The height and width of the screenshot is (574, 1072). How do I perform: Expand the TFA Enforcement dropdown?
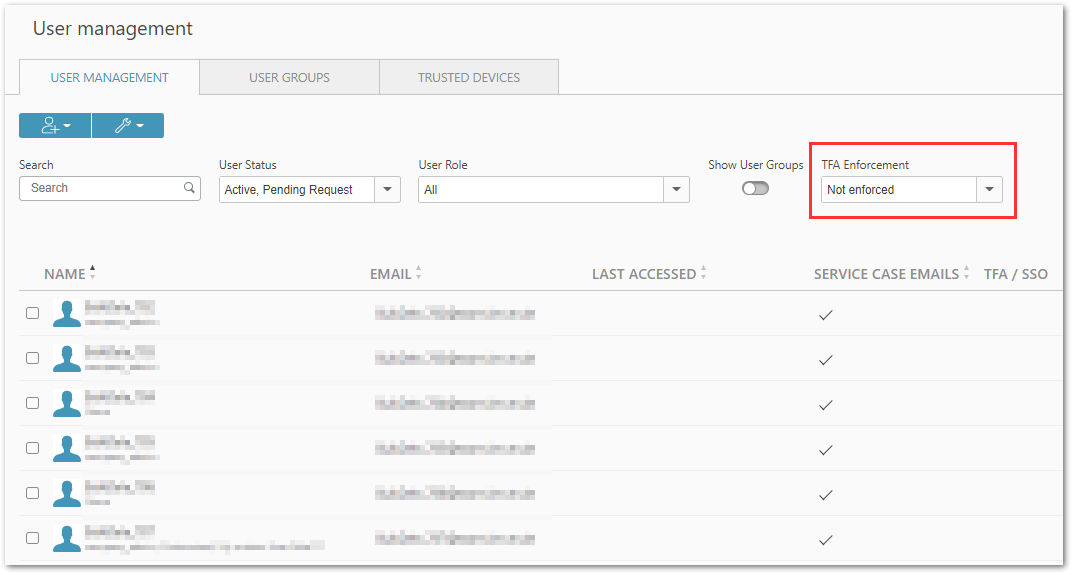click(911, 189)
